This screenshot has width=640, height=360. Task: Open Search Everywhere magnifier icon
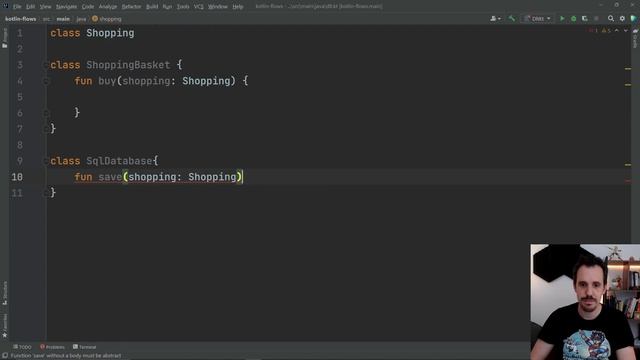click(x=611, y=19)
